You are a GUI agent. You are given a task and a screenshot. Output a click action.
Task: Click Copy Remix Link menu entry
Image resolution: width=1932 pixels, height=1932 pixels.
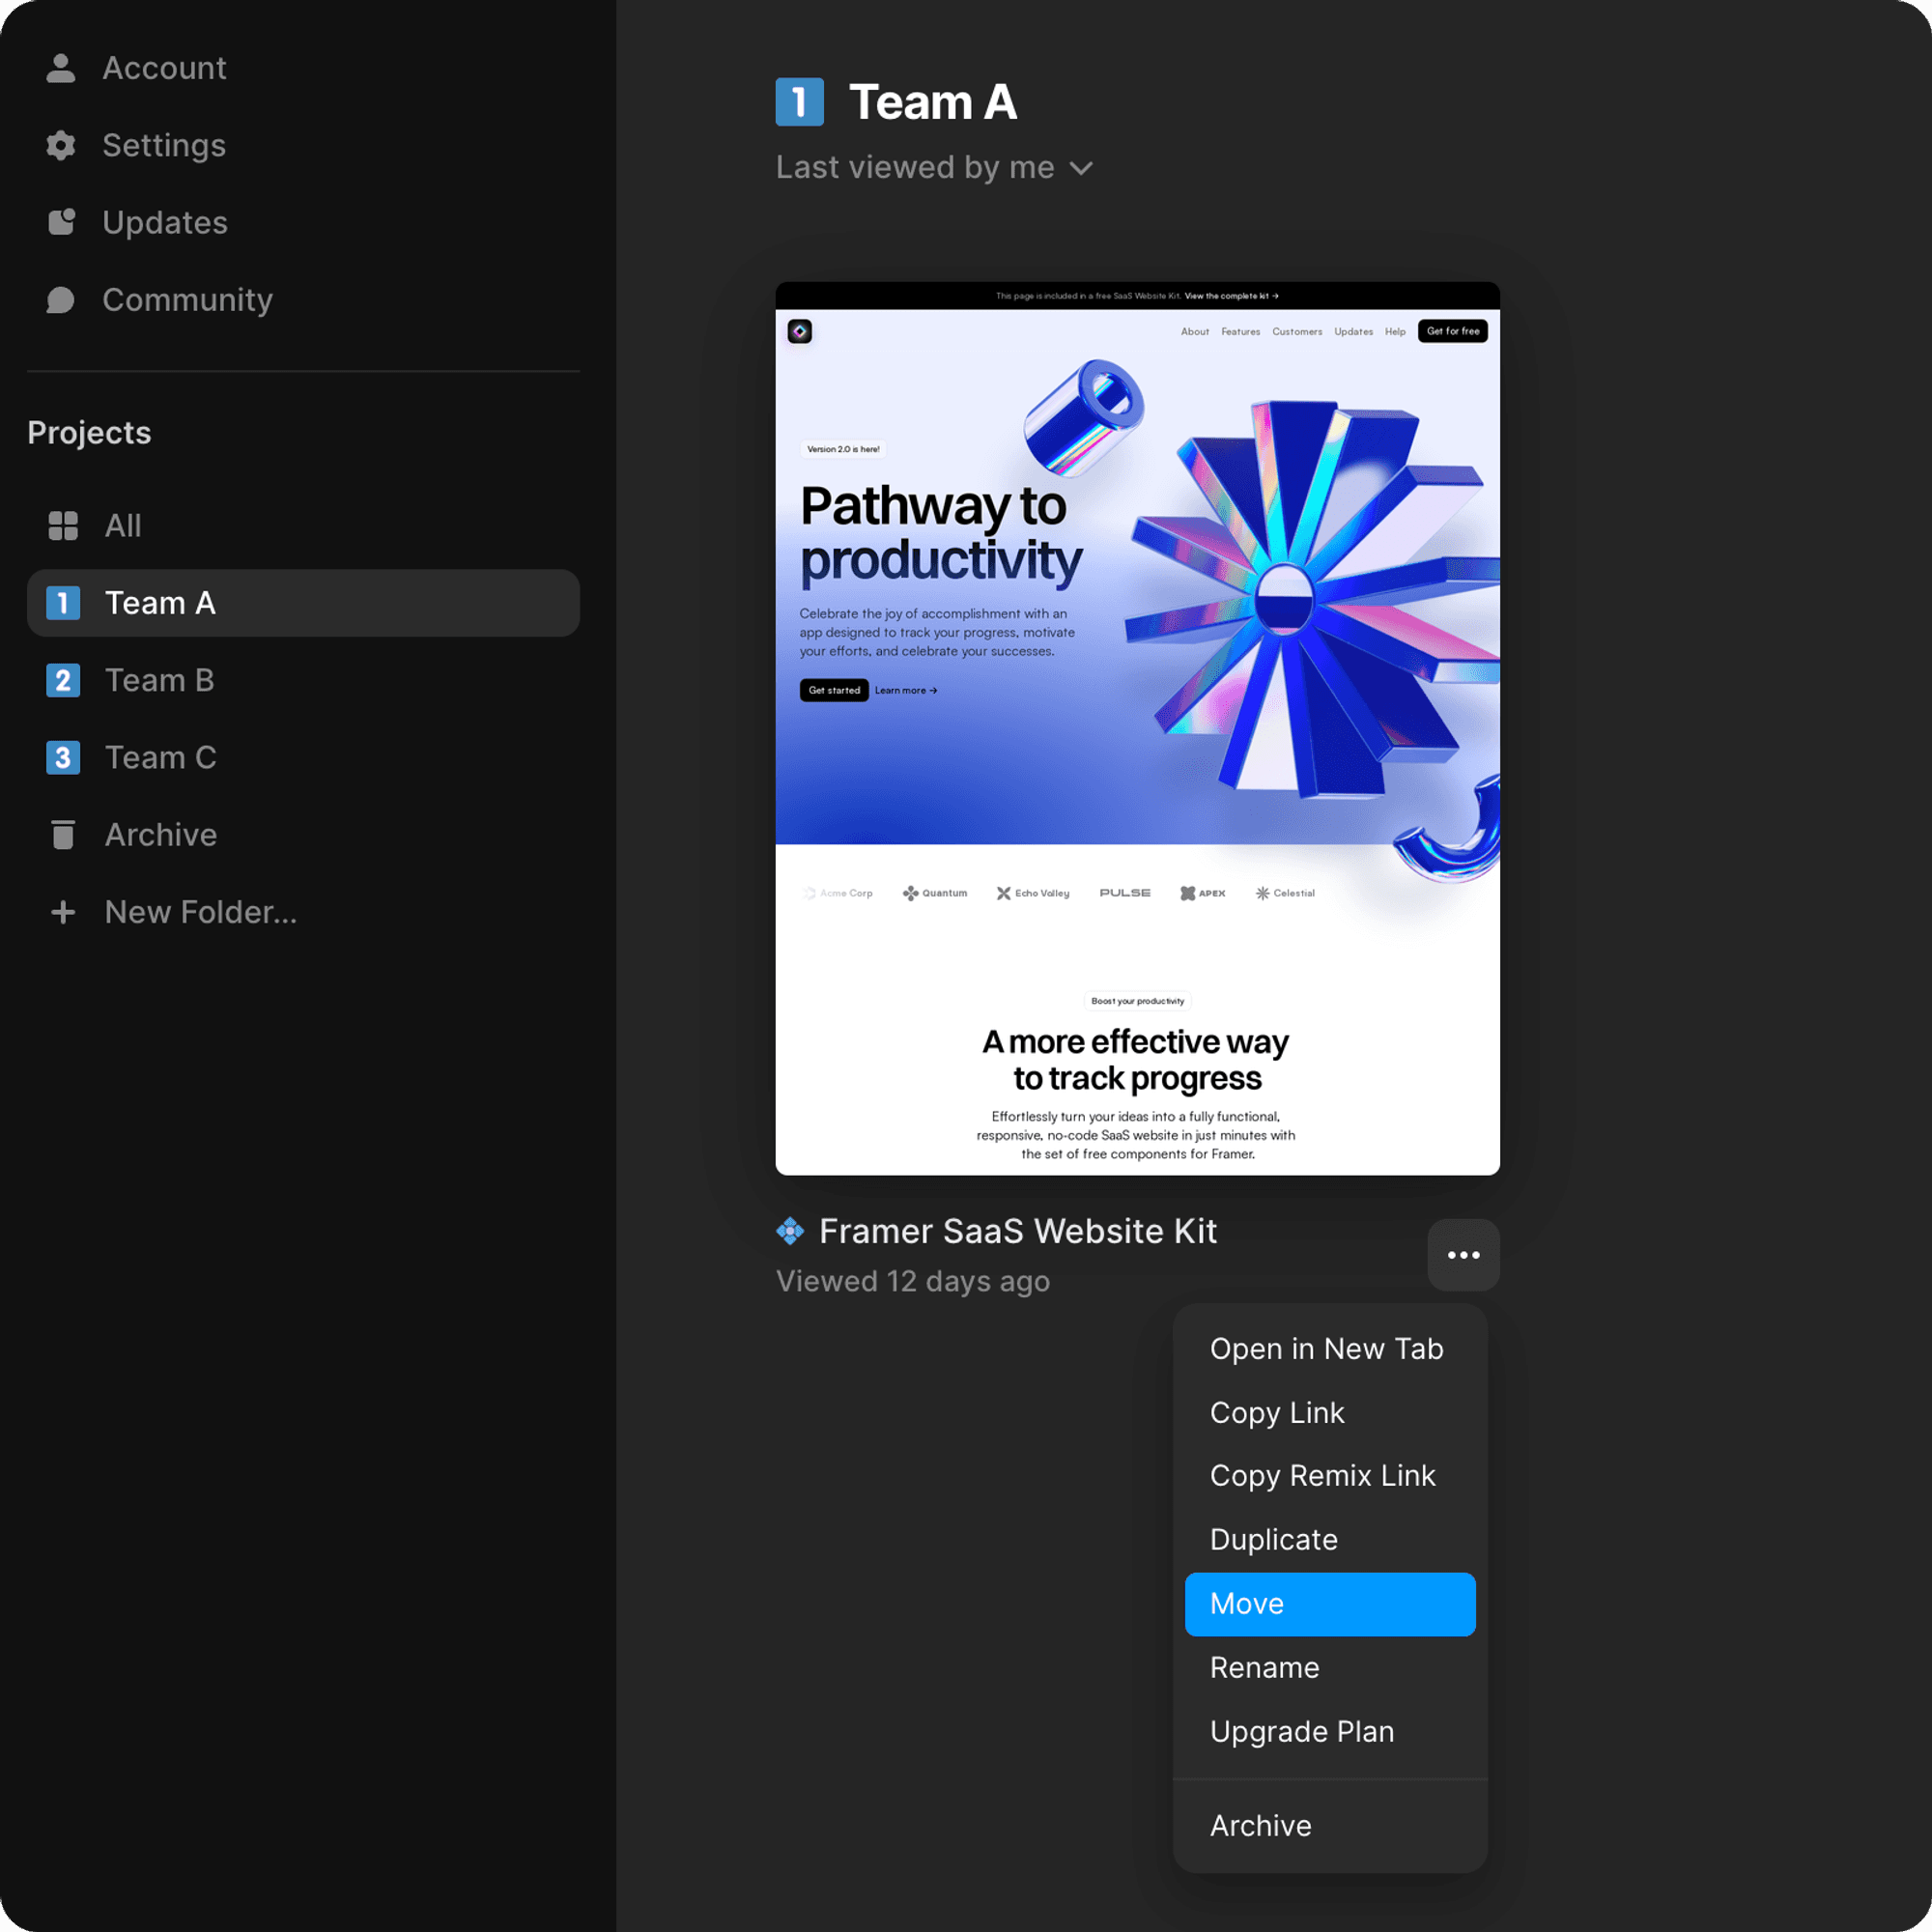[x=1322, y=1475]
